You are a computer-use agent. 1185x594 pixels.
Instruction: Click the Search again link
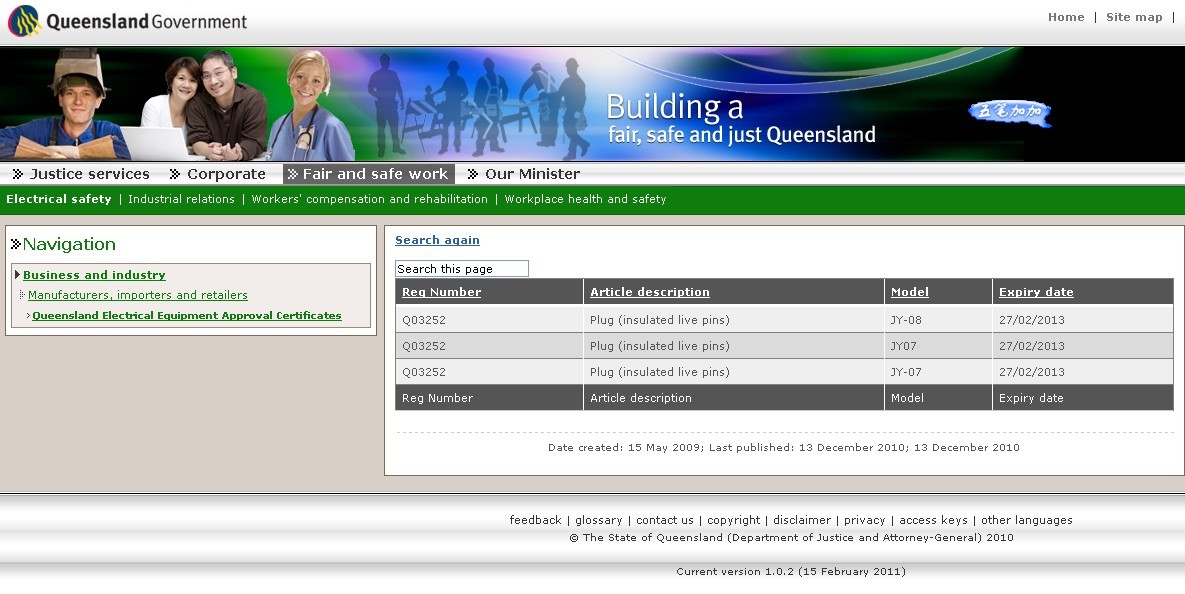(437, 240)
